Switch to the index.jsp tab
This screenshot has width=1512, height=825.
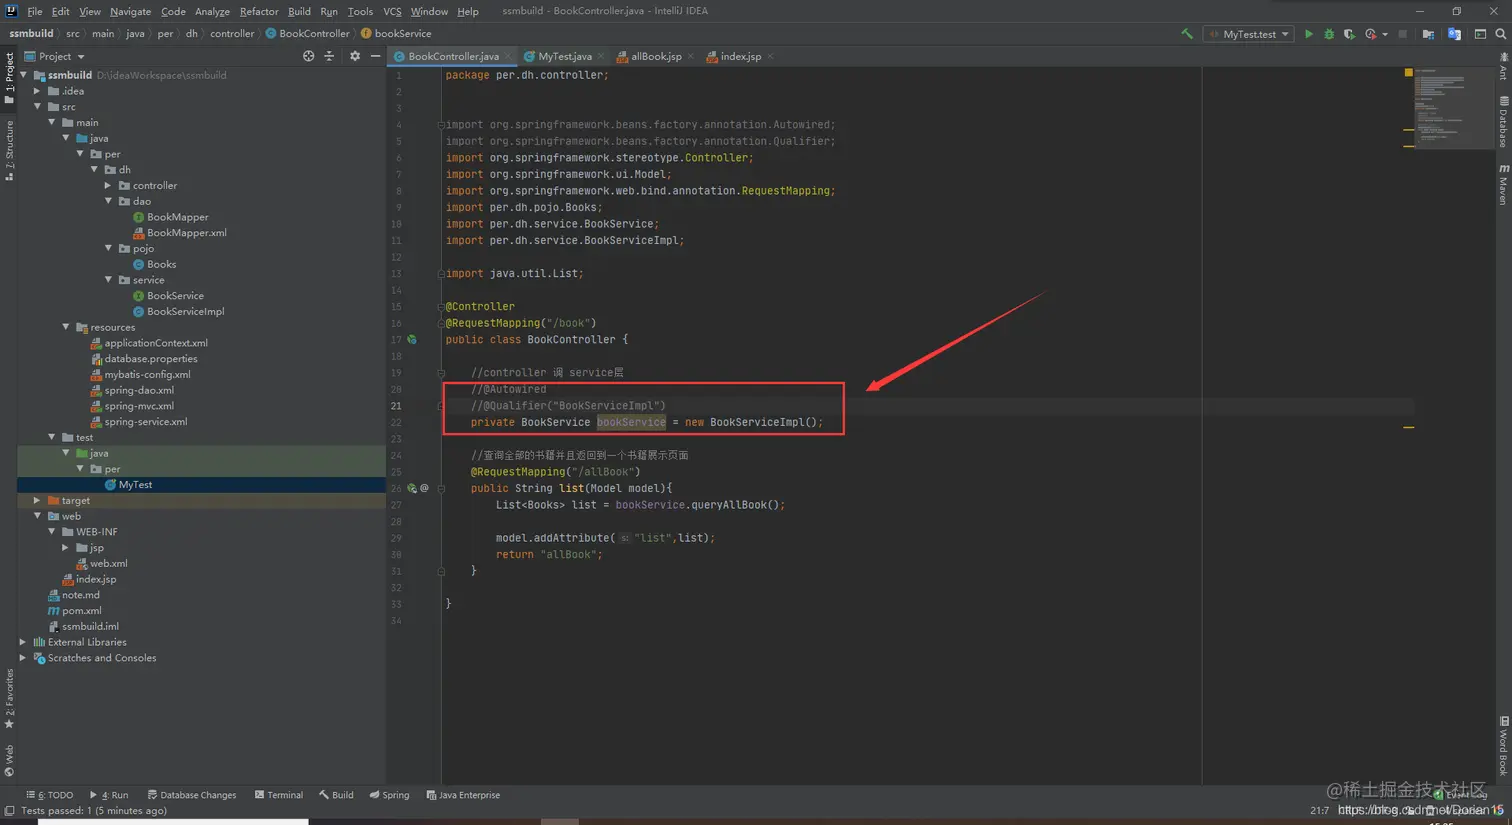[741, 57]
